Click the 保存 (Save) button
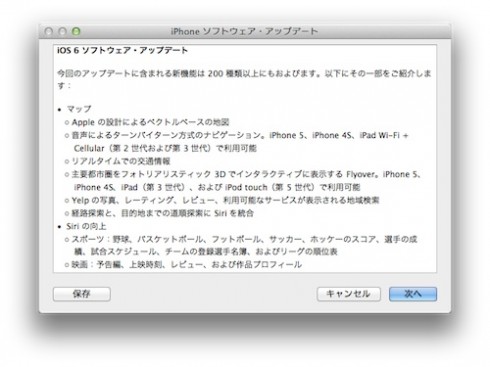Screen dimensions: 490x367 [82, 294]
